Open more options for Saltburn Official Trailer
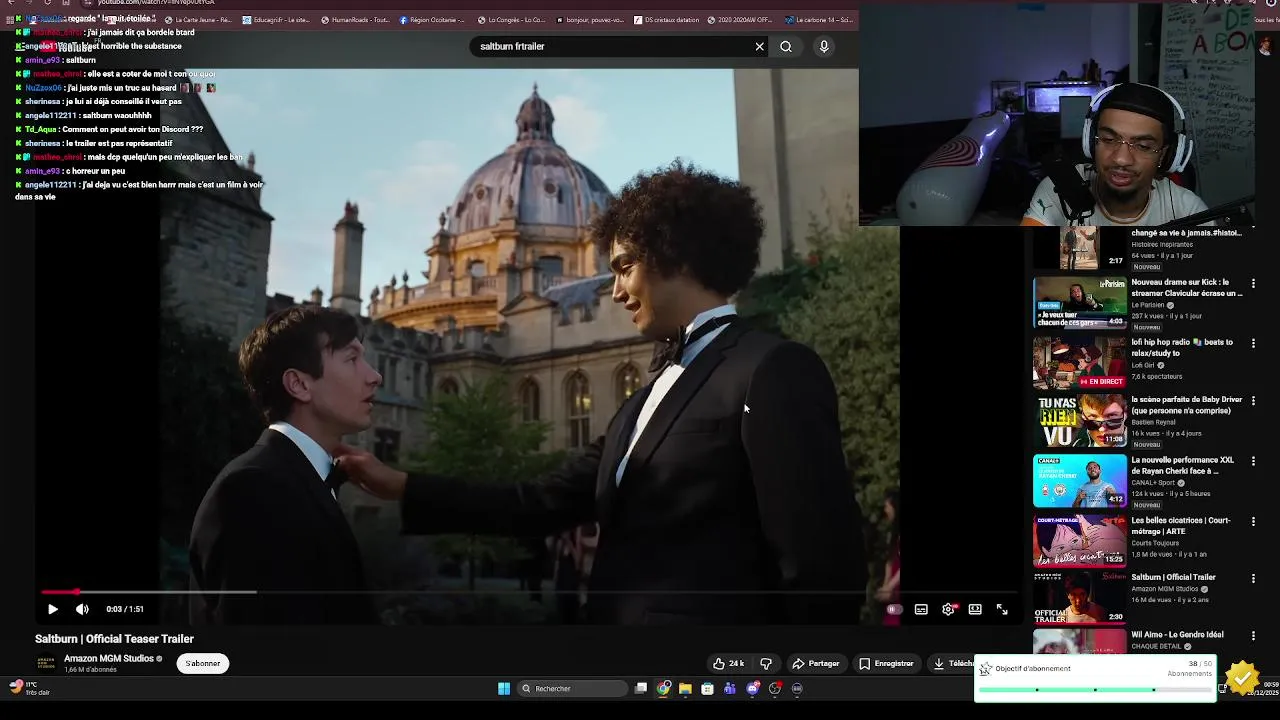1280x720 pixels. point(1253,579)
